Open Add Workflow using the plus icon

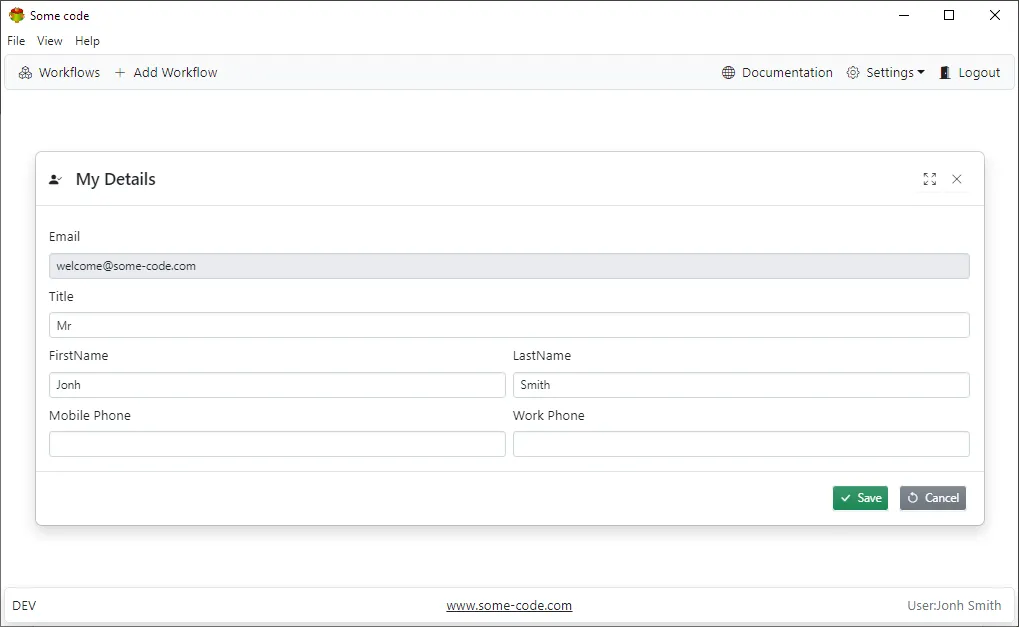[x=119, y=72]
